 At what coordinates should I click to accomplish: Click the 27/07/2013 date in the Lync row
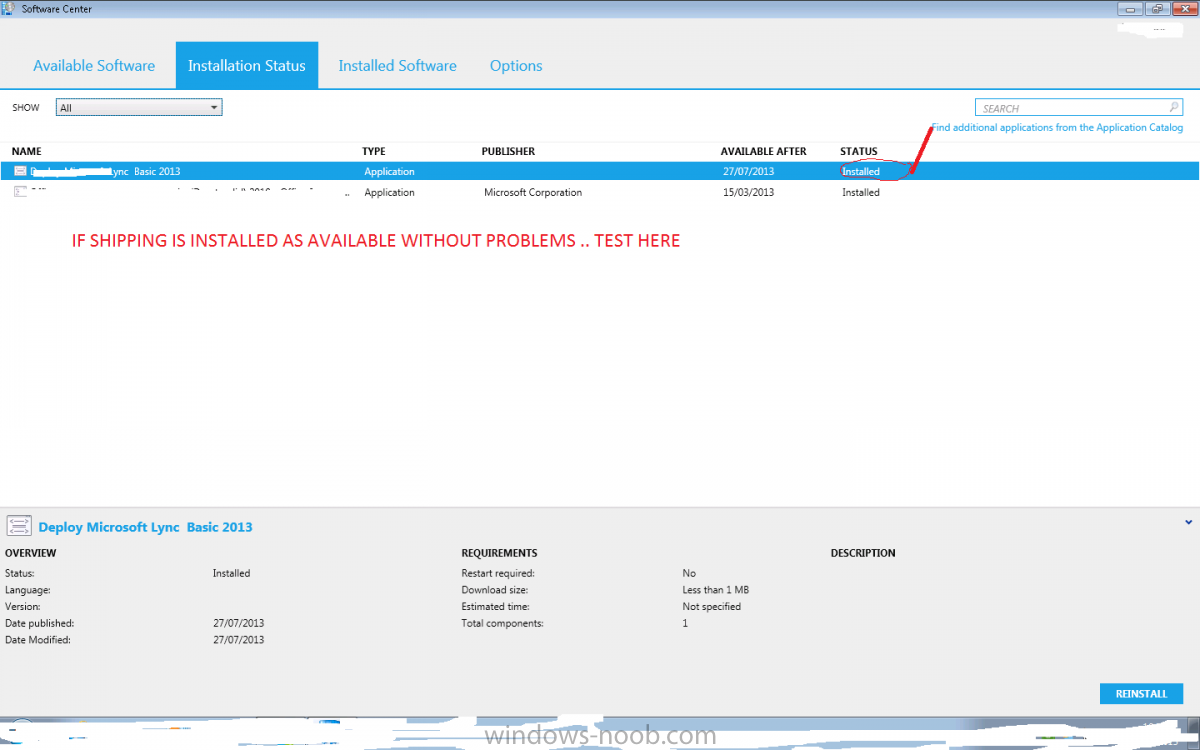[x=748, y=171]
